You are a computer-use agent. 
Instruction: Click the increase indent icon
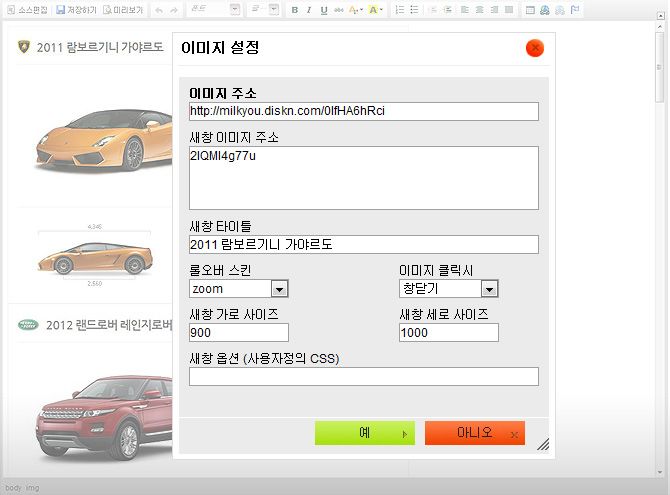(447, 10)
